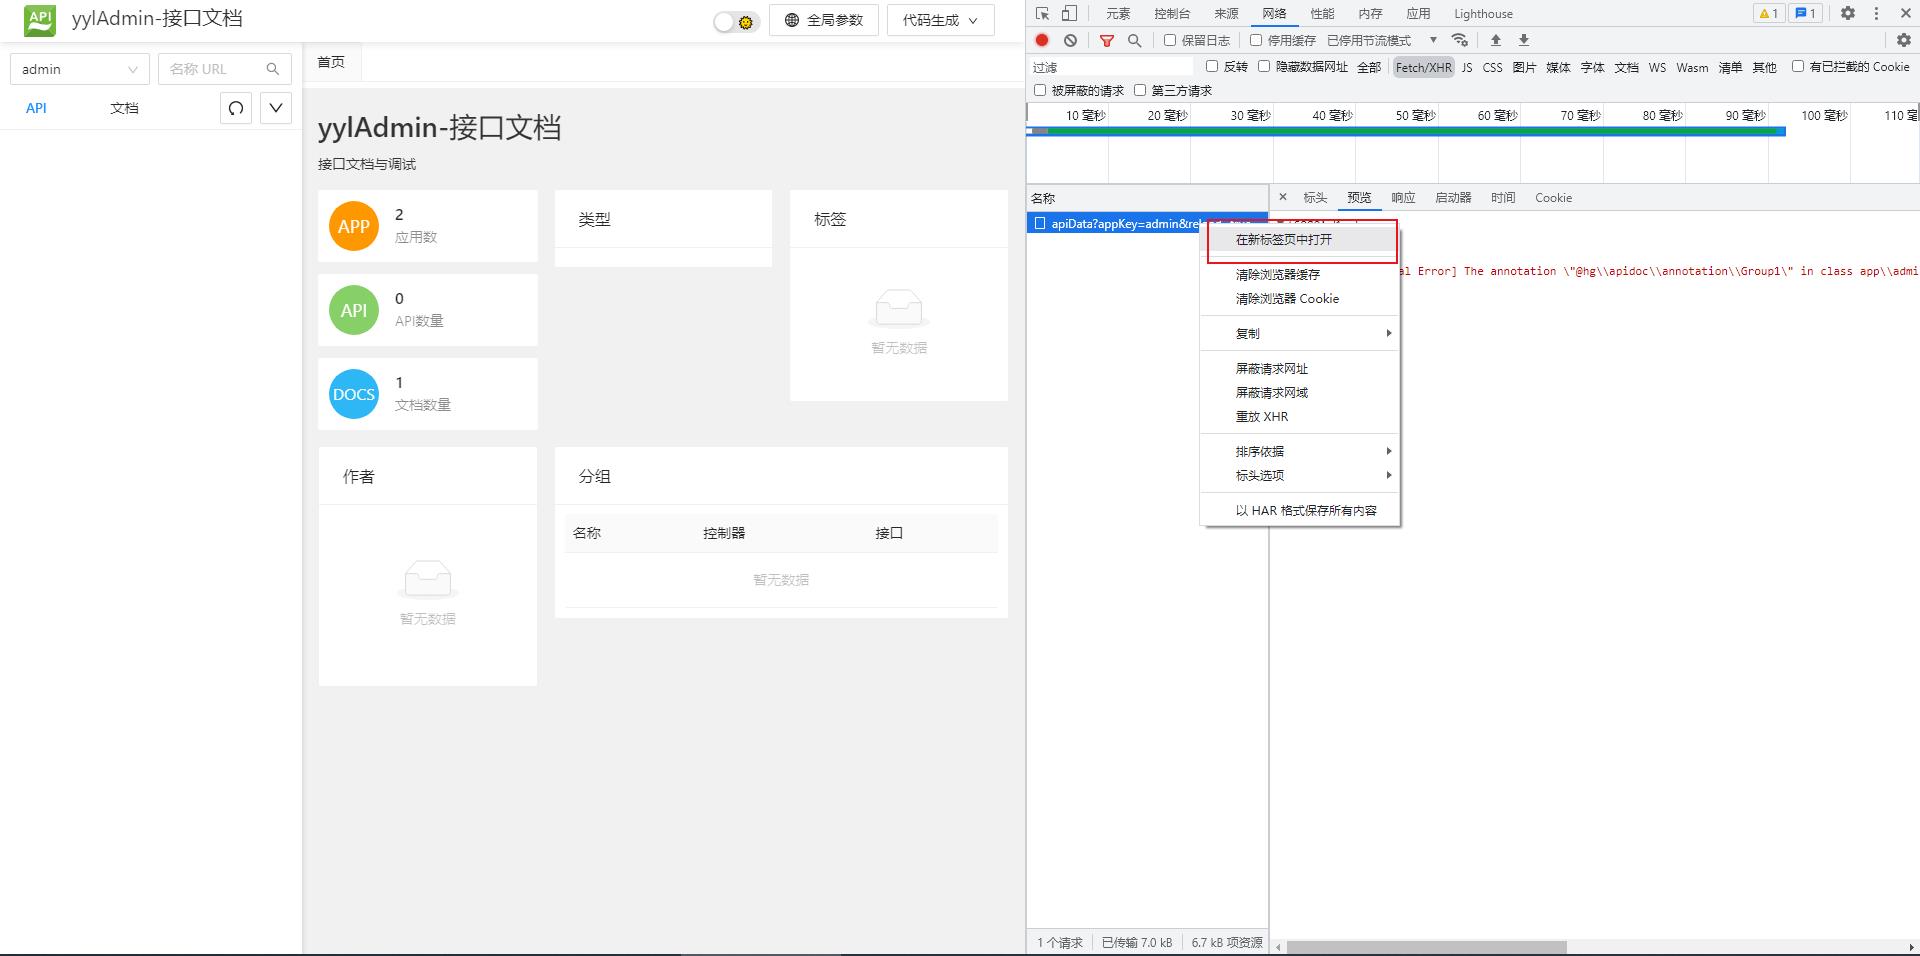This screenshot has height=956, width=1920.
Task: Expand the 代码生成 dropdown
Action: (x=940, y=20)
